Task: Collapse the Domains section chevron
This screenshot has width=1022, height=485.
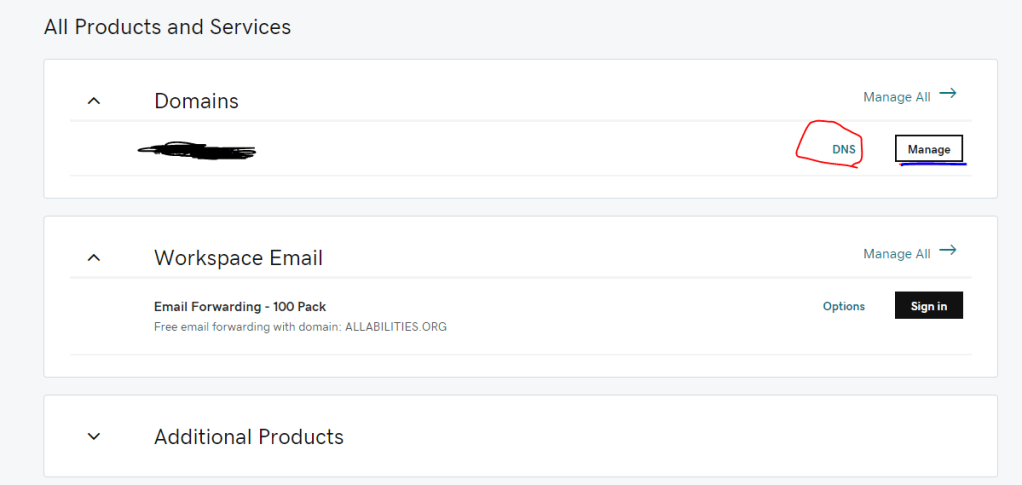Action: point(94,100)
